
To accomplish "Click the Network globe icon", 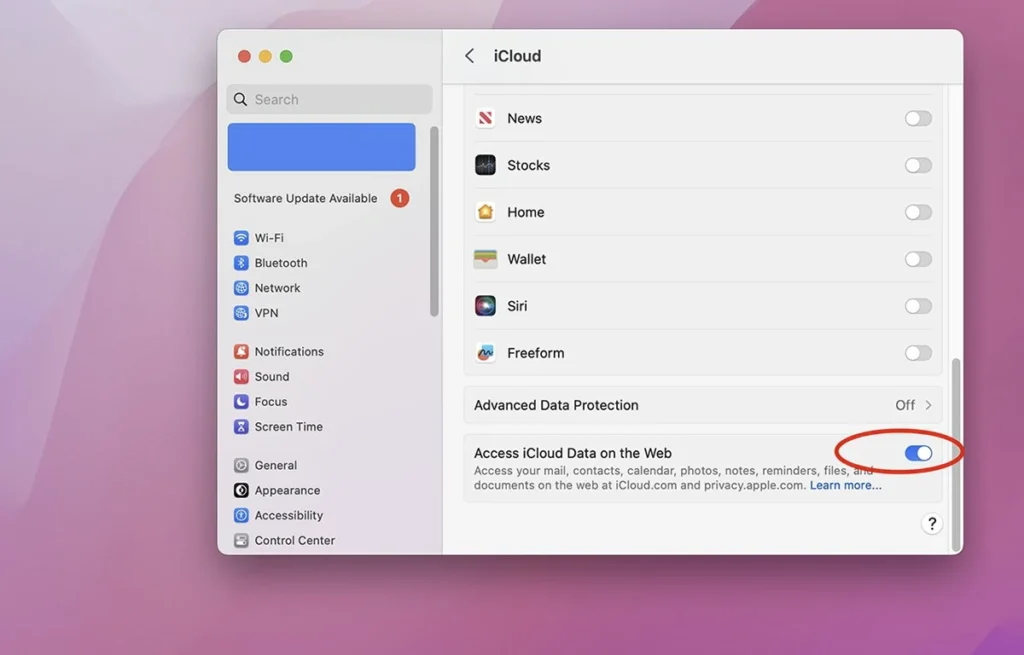I will [241, 288].
